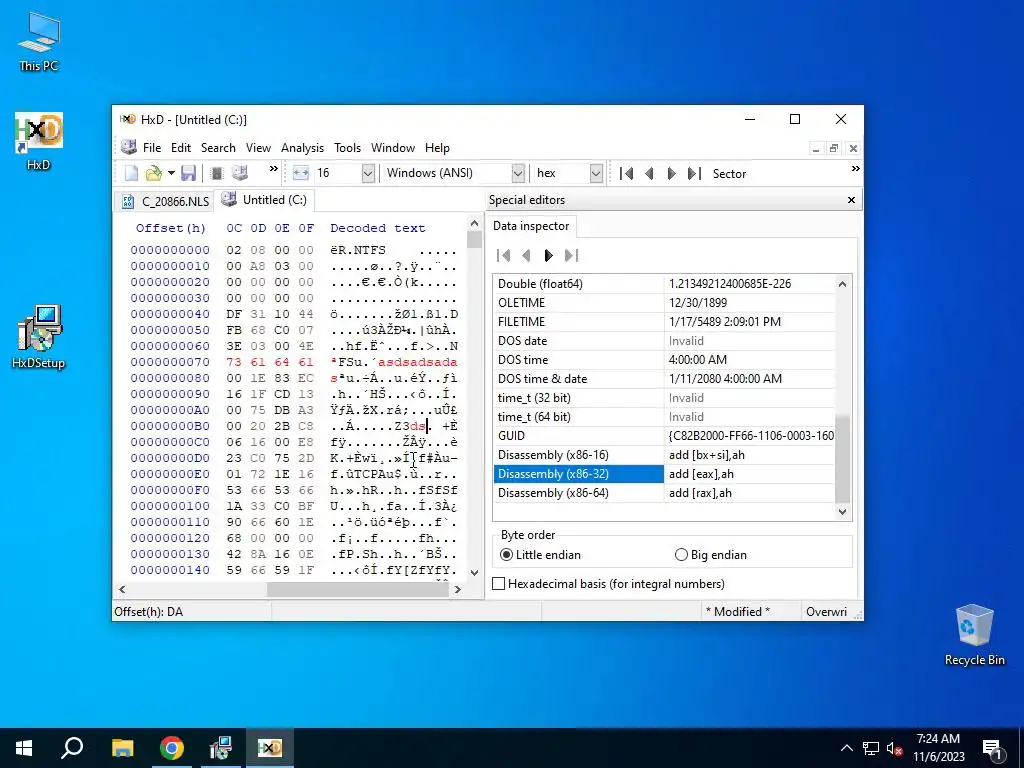1024x768 pixels.
Task: Go to next sector in toolbar
Action: point(671,174)
